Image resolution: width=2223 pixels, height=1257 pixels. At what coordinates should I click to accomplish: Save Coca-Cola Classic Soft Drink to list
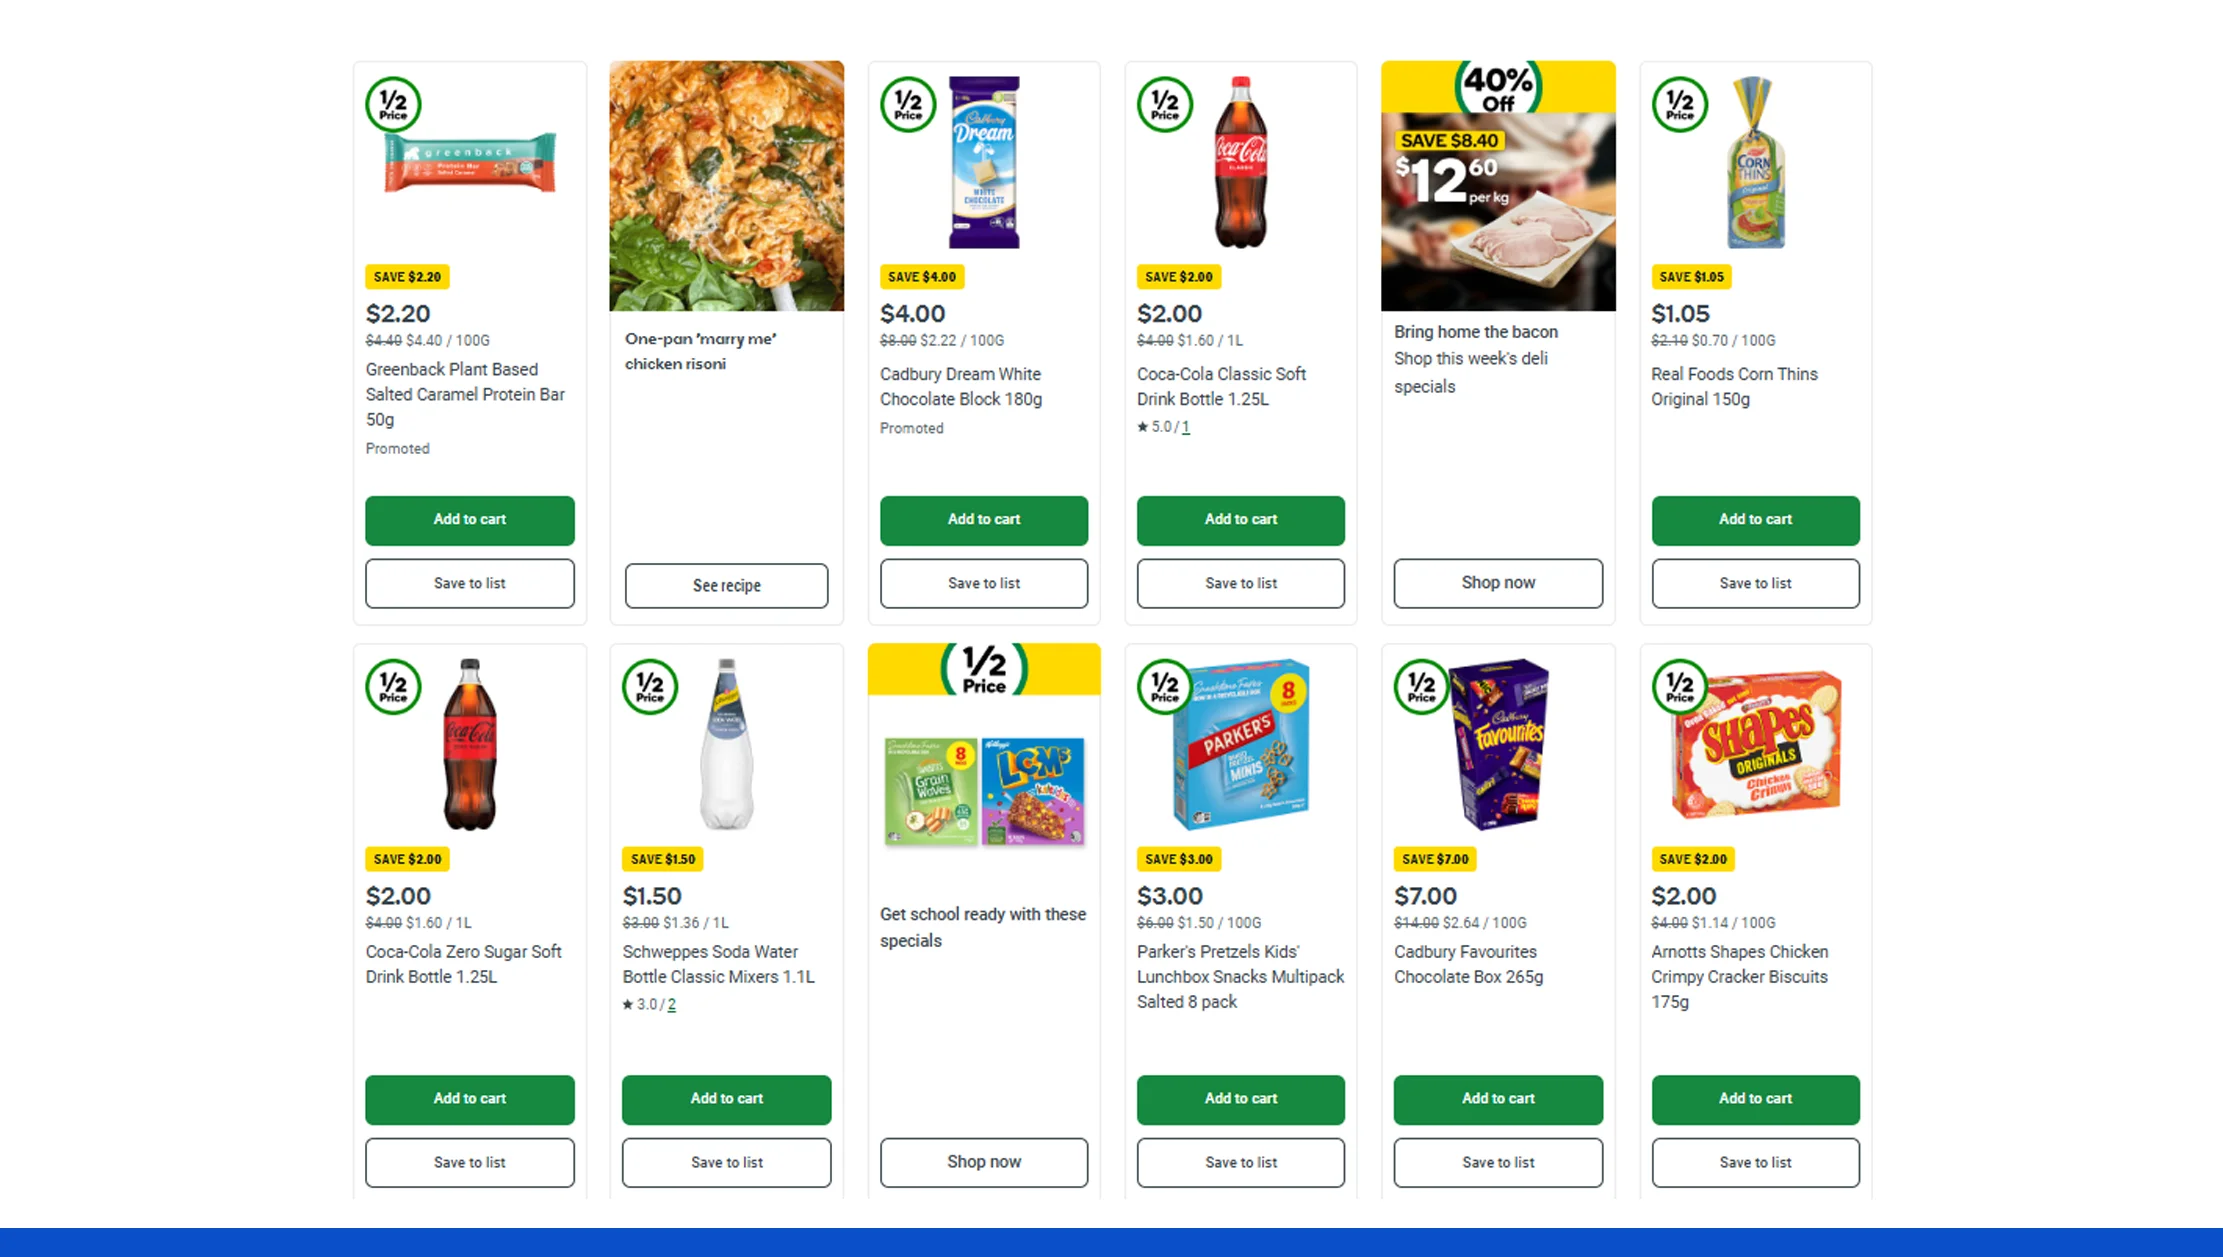point(1240,583)
